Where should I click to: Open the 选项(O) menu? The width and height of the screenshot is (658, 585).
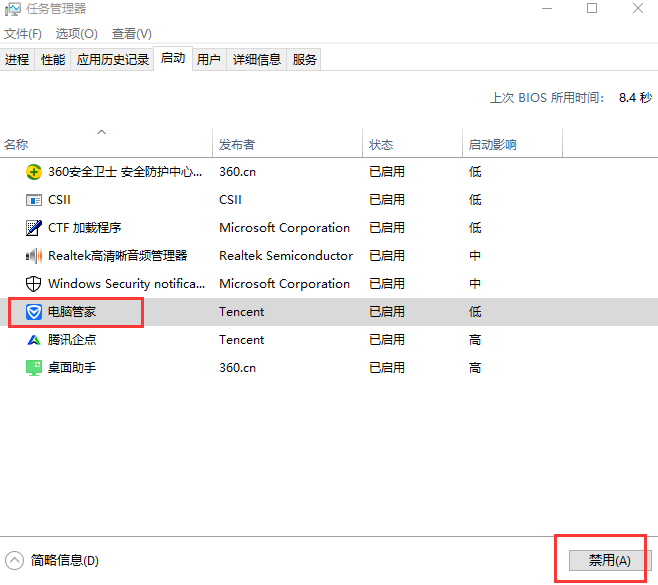click(x=76, y=34)
